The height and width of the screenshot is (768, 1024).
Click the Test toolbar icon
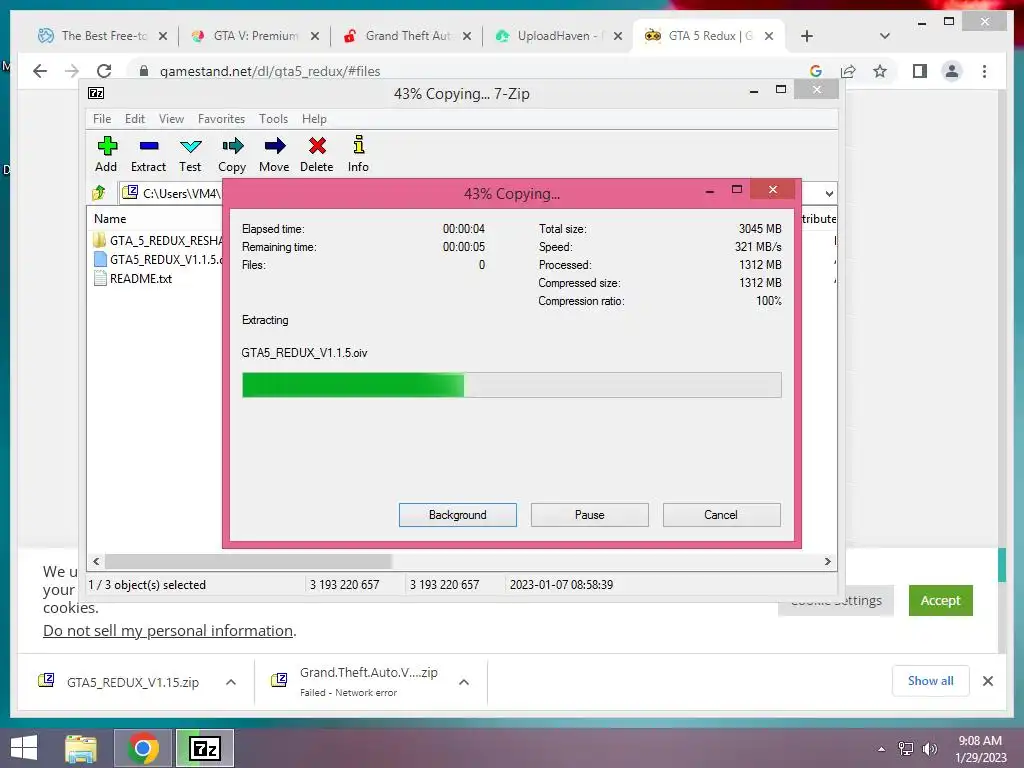point(190,154)
